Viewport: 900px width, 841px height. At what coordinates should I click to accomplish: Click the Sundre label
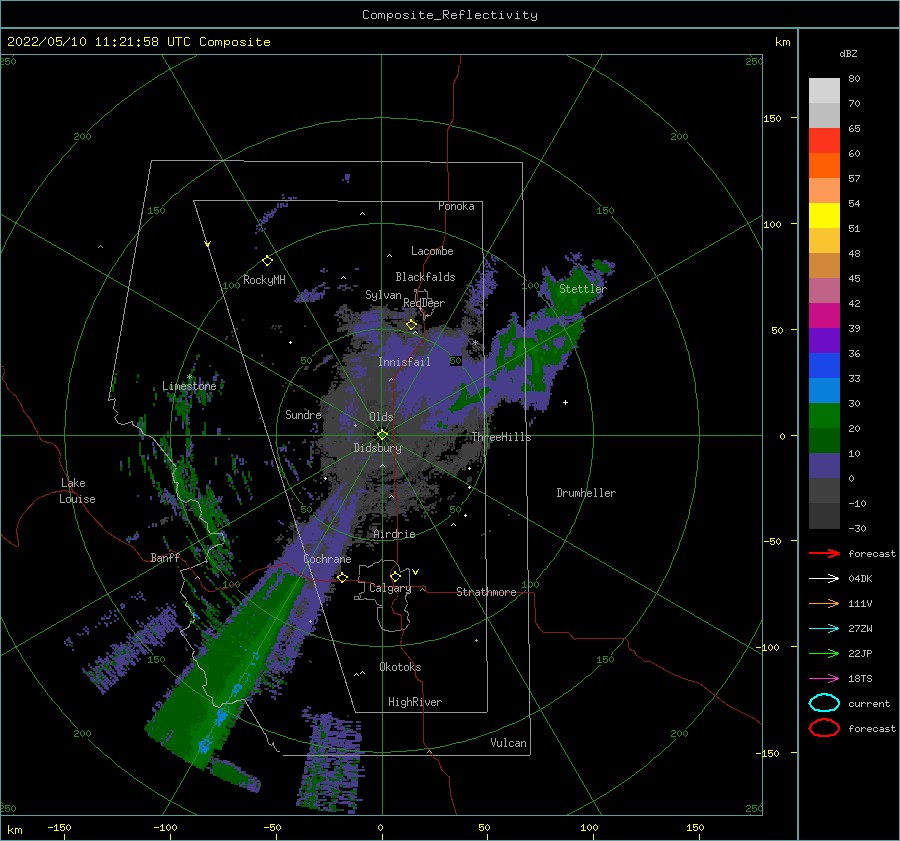(303, 414)
